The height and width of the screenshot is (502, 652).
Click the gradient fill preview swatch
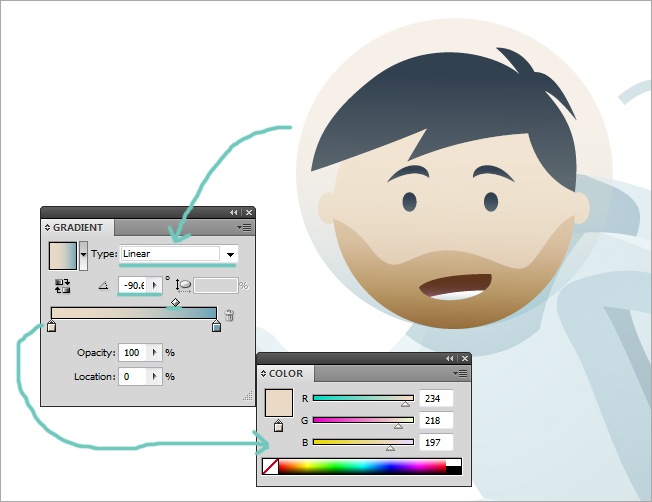point(63,256)
